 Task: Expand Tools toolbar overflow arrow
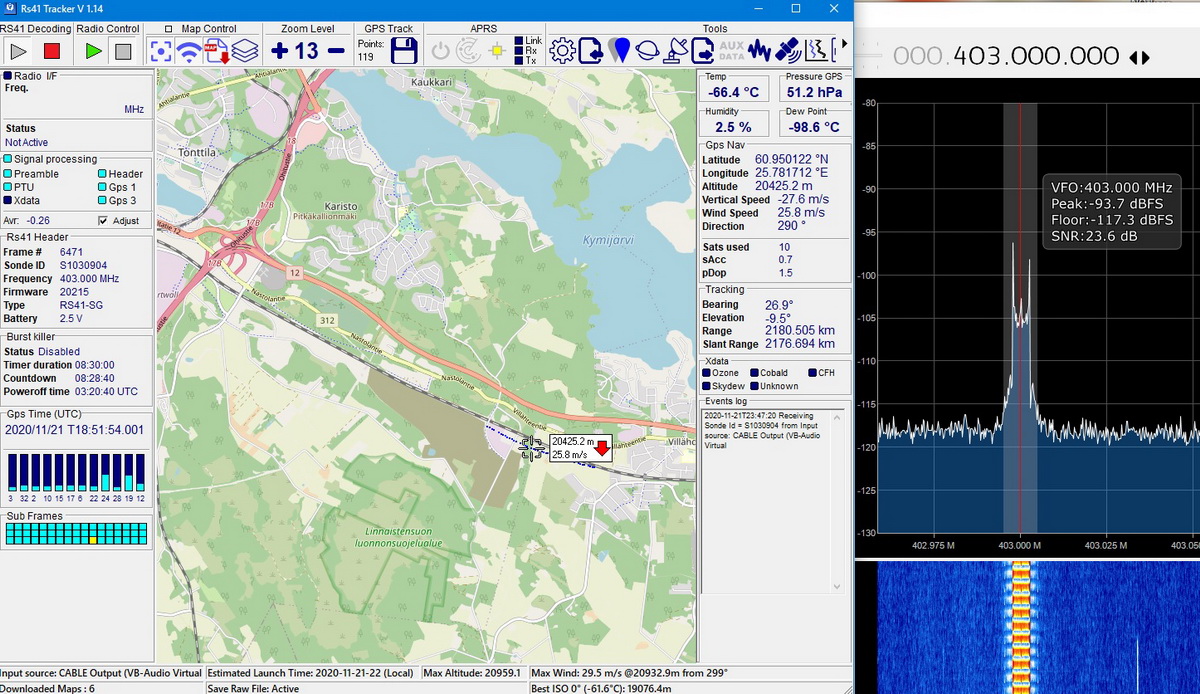pyautogui.click(x=845, y=45)
